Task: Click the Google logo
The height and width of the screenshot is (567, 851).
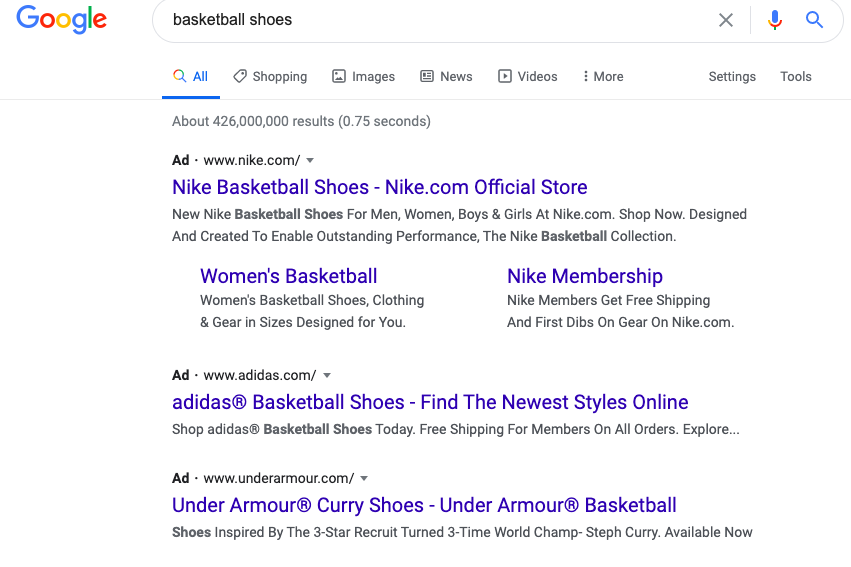Action: point(61,21)
